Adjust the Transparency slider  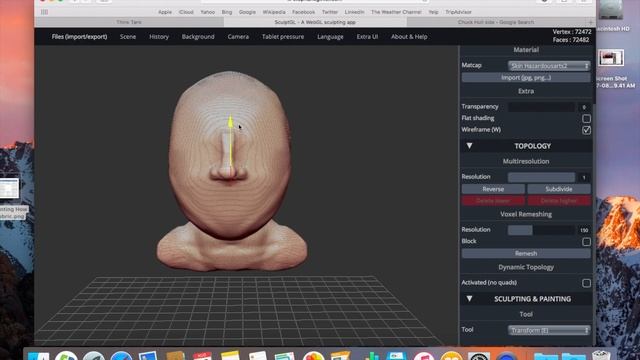pyautogui.click(x=541, y=107)
